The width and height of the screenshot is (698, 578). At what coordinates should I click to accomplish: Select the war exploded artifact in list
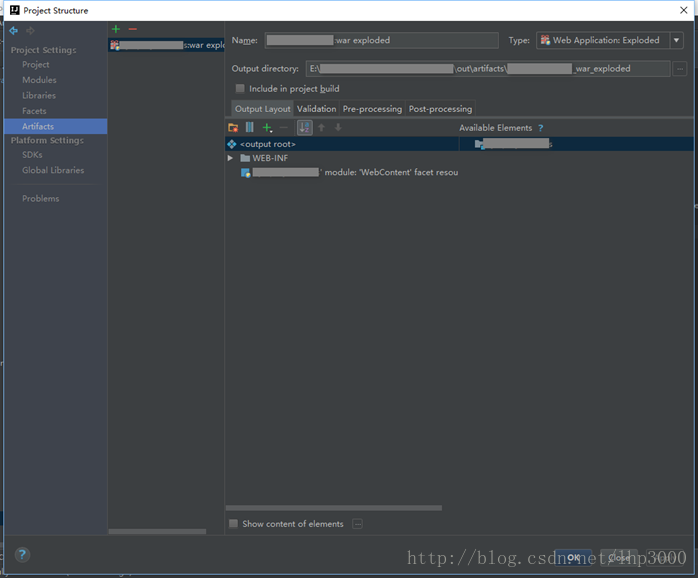click(x=166, y=45)
